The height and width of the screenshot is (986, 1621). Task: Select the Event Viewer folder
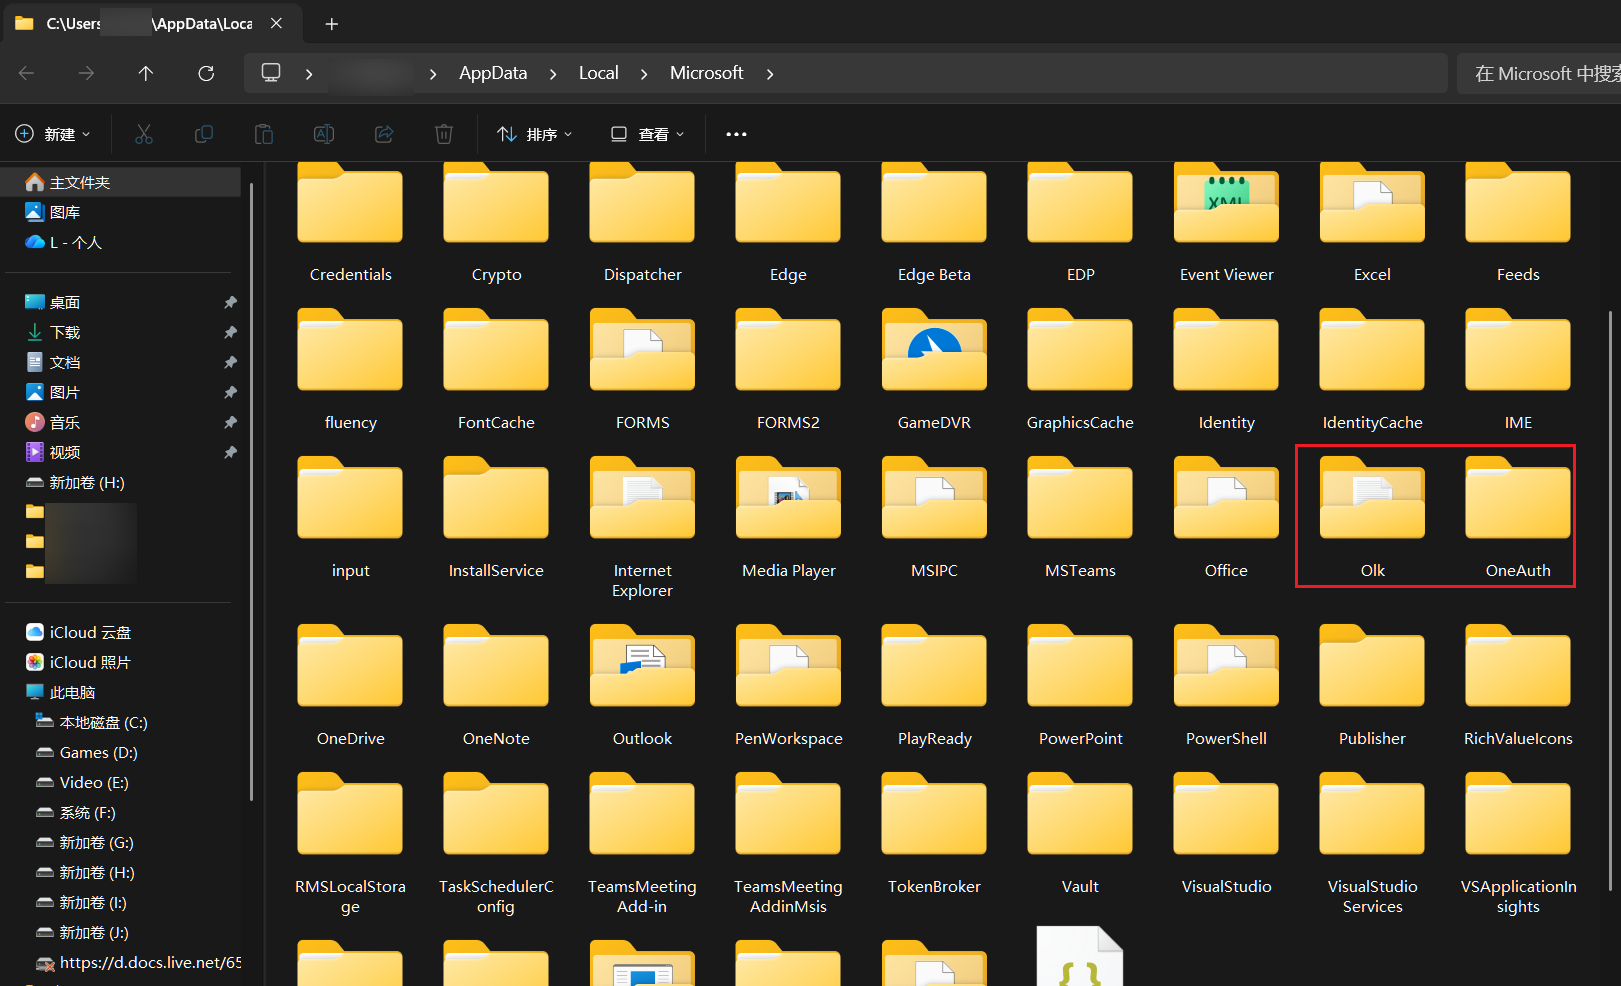coord(1226,222)
